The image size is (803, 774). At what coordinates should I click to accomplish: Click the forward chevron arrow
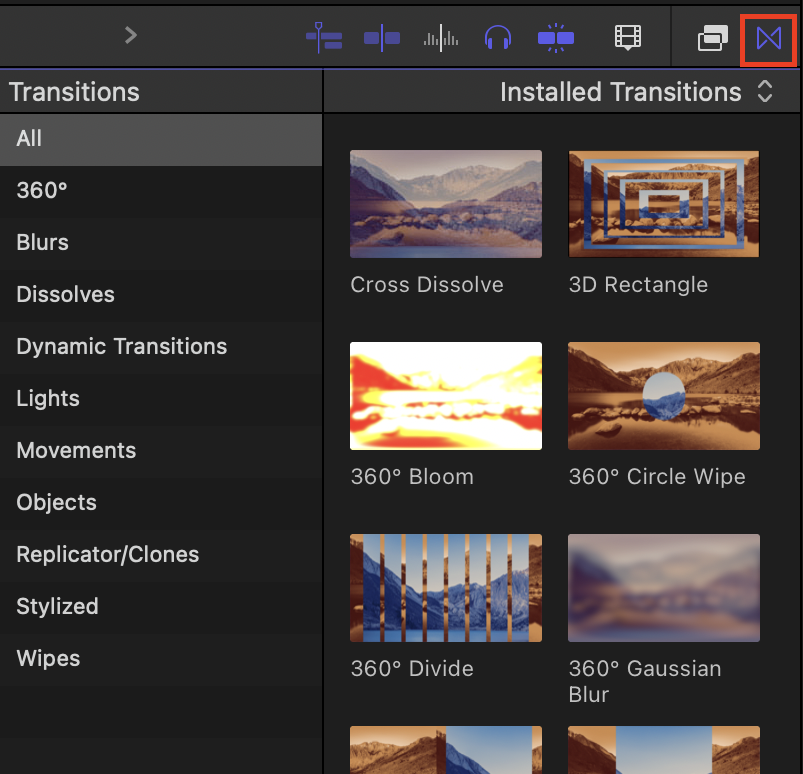[x=131, y=35]
